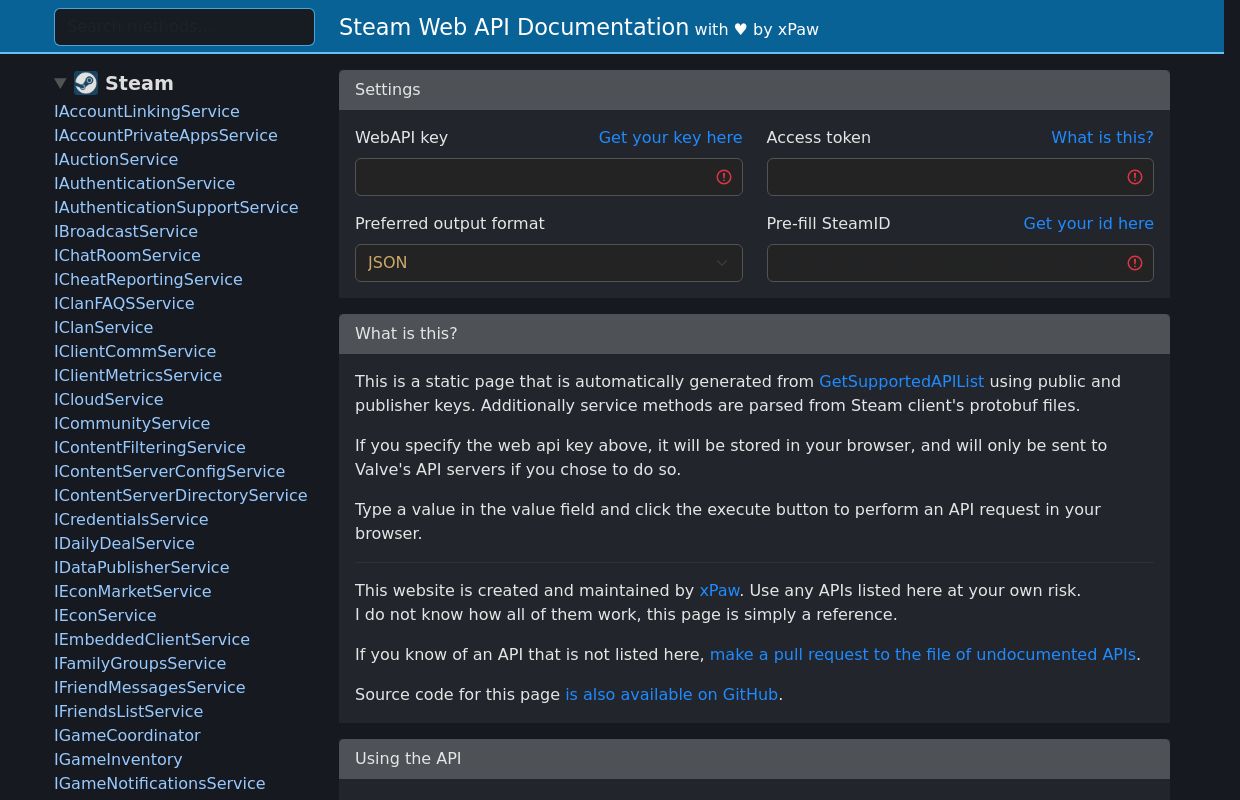Click the Access token warning icon

(x=1135, y=177)
